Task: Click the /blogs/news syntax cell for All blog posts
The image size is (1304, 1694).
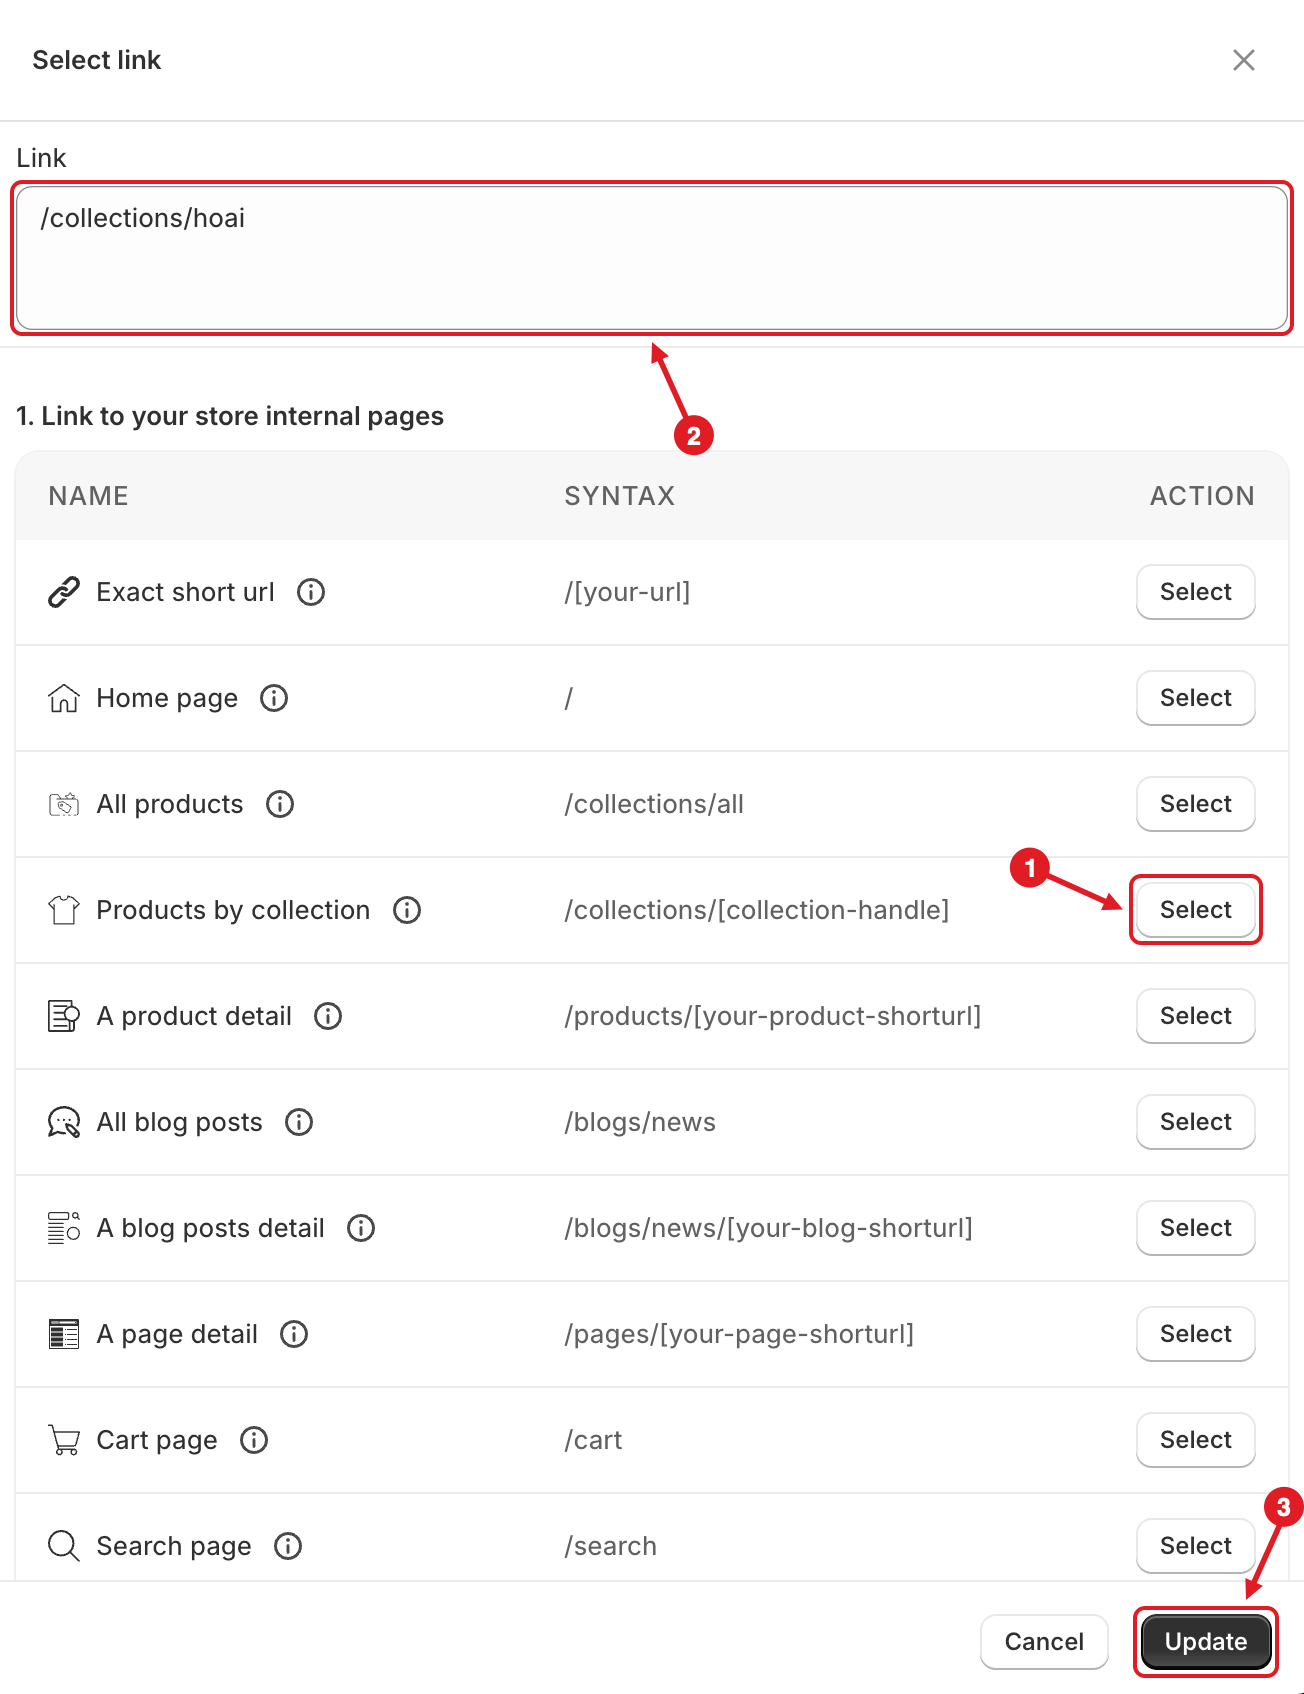Action: tap(640, 1122)
